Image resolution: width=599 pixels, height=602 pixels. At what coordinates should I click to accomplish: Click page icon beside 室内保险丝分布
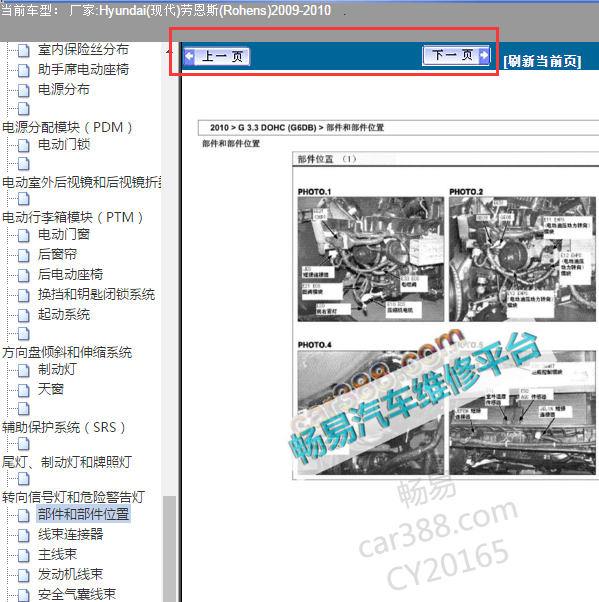pyautogui.click(x=24, y=50)
